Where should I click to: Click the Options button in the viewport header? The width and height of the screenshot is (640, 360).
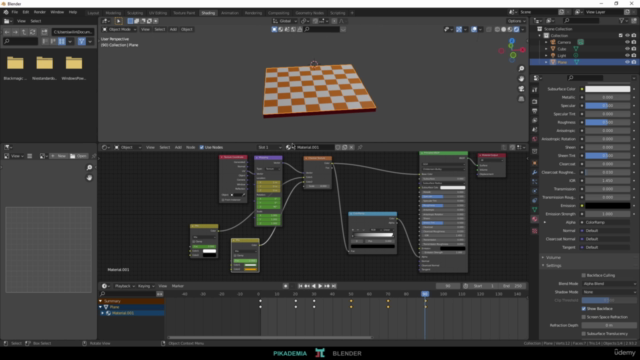point(516,21)
